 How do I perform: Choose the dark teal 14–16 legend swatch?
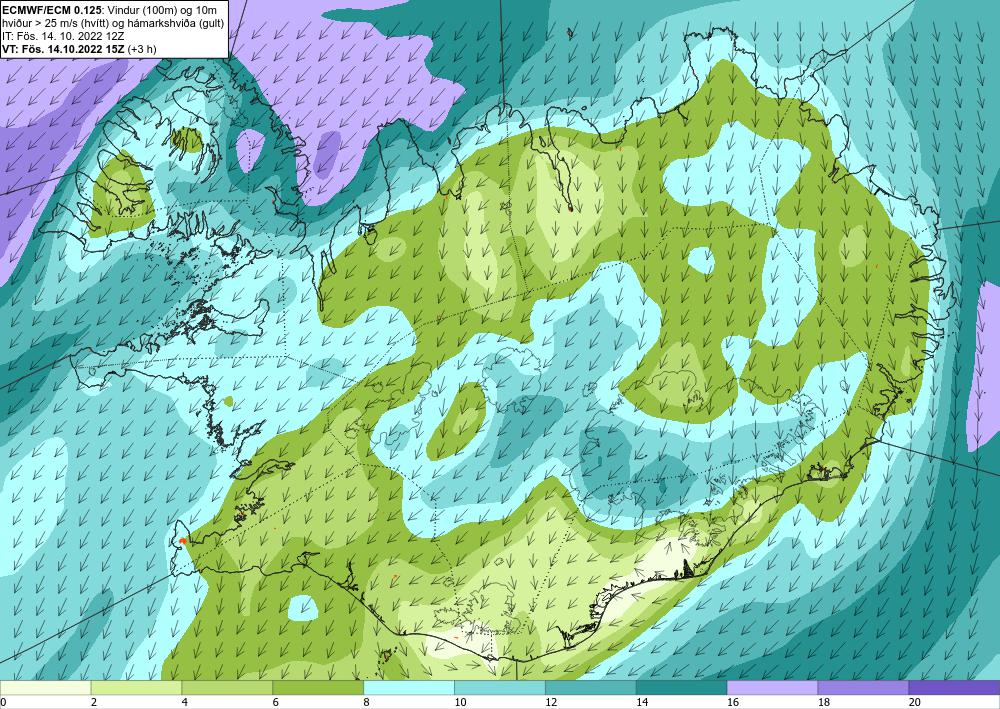click(681, 688)
